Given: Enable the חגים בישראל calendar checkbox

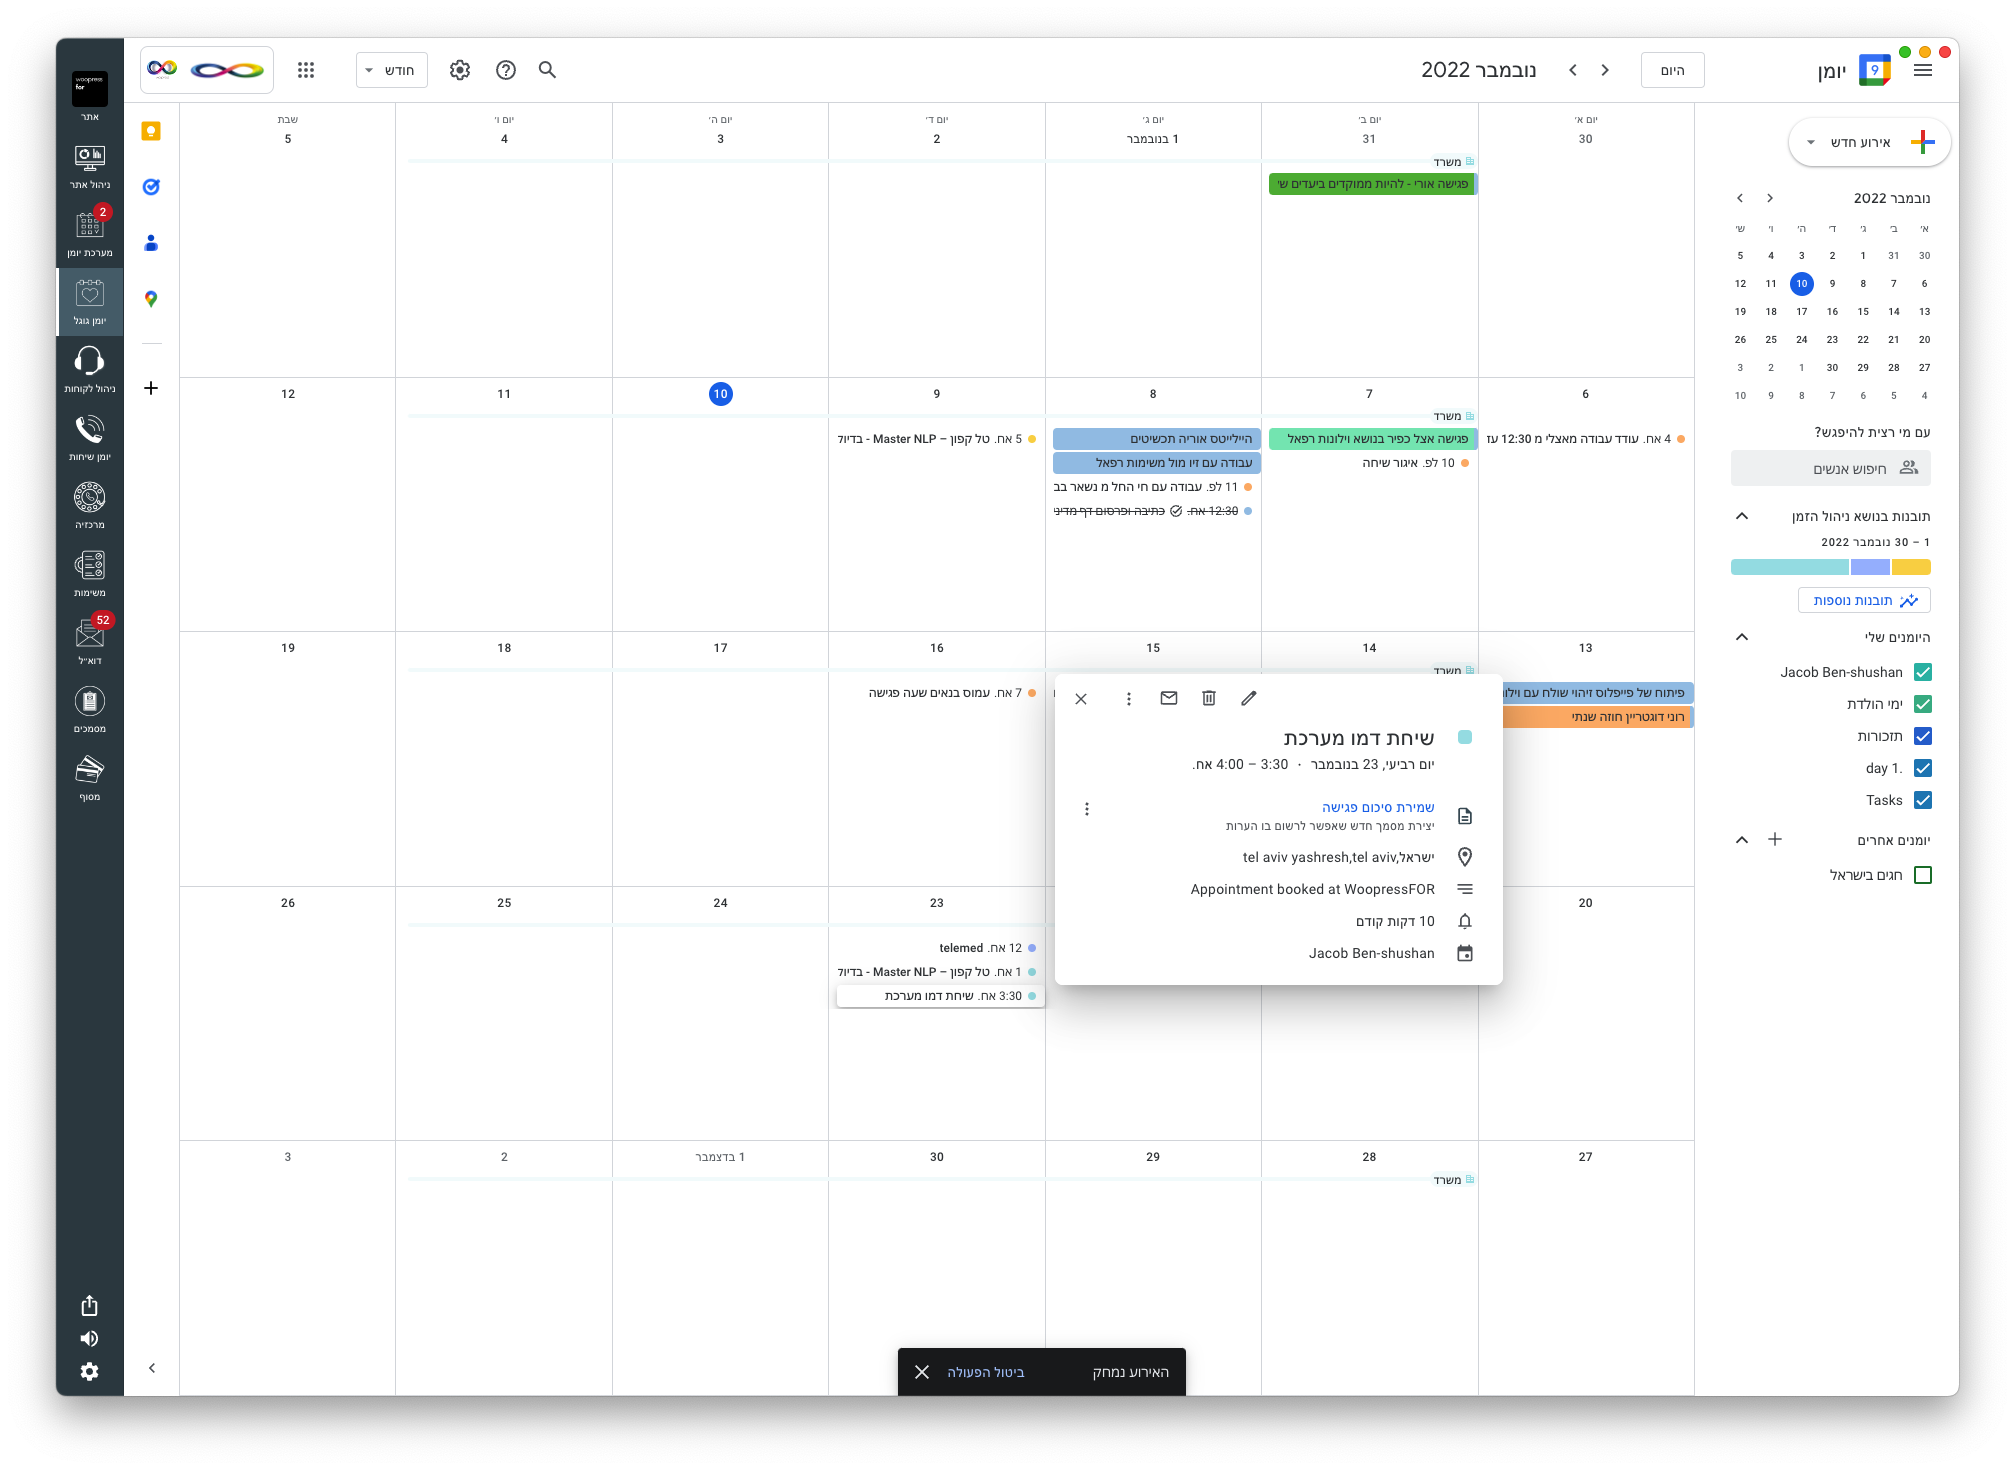Looking at the screenshot, I should 1922,875.
